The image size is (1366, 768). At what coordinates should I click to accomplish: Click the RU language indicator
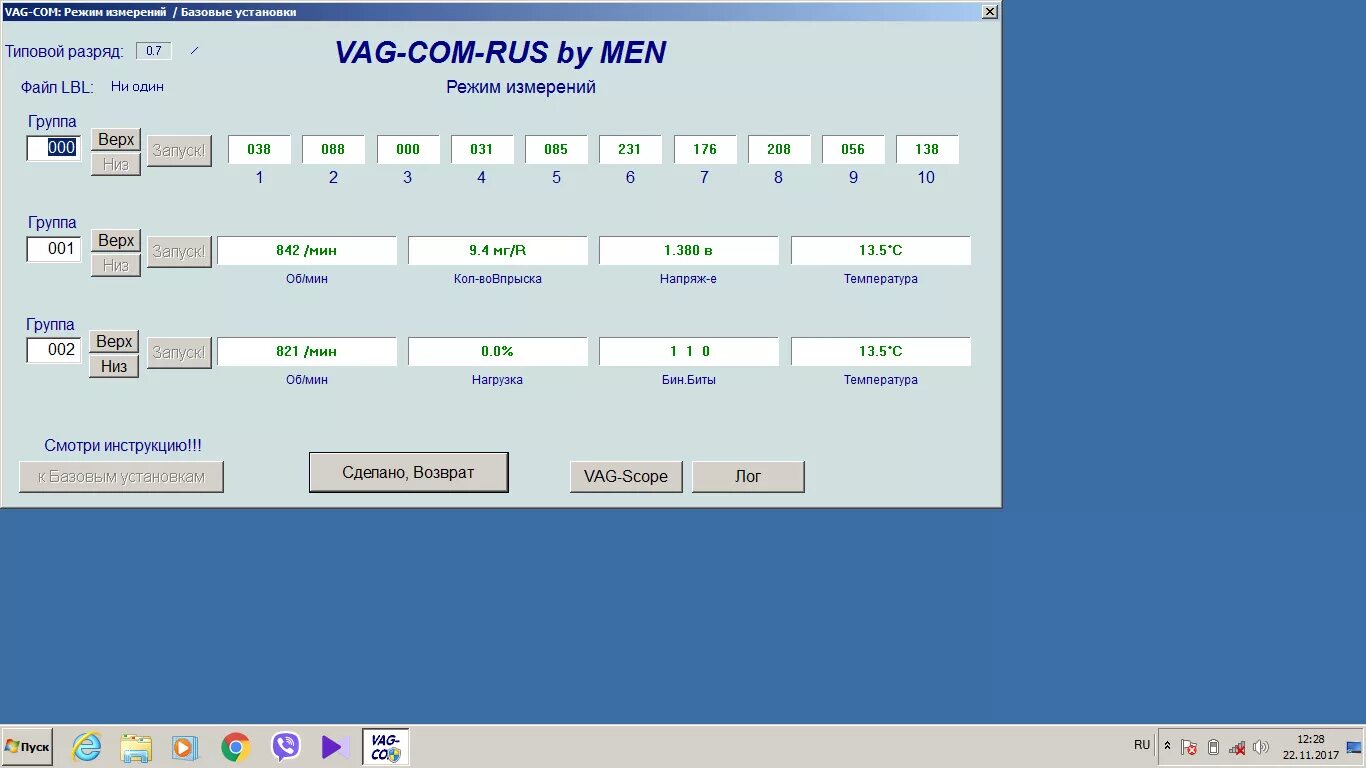(x=1142, y=745)
